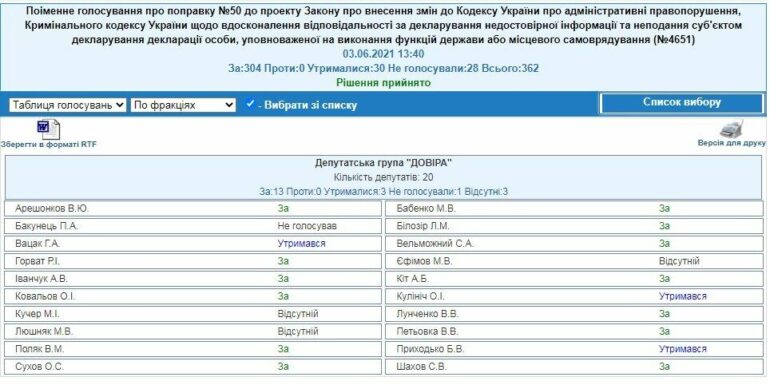Click 'Утримався' vote of Приходько Б.В.
This screenshot has height=385, width=770.
(683, 349)
